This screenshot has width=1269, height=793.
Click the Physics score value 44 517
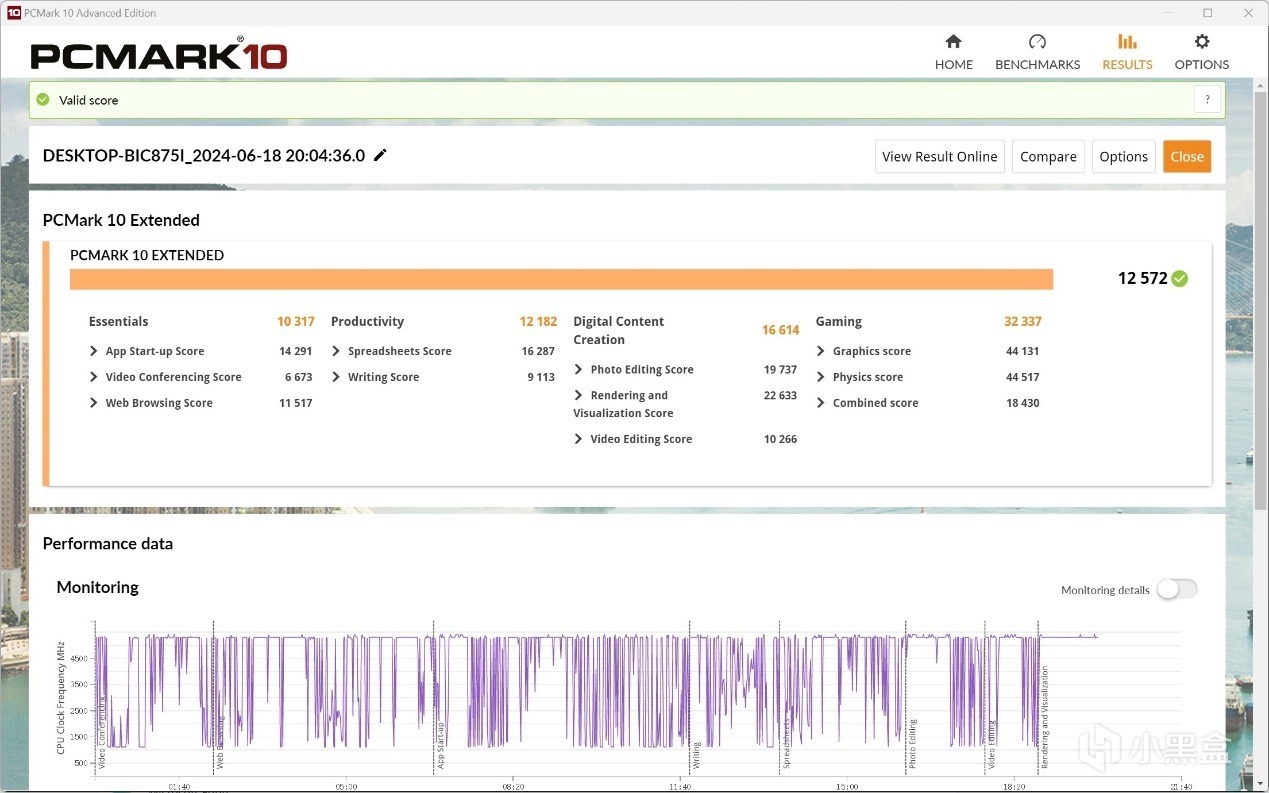coord(1023,377)
